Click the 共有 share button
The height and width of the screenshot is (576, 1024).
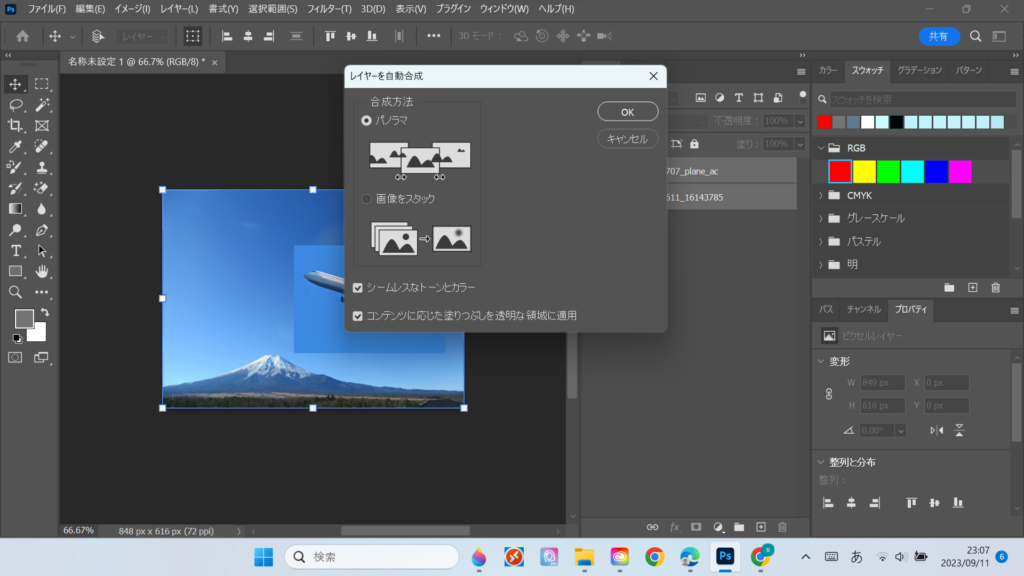938,37
